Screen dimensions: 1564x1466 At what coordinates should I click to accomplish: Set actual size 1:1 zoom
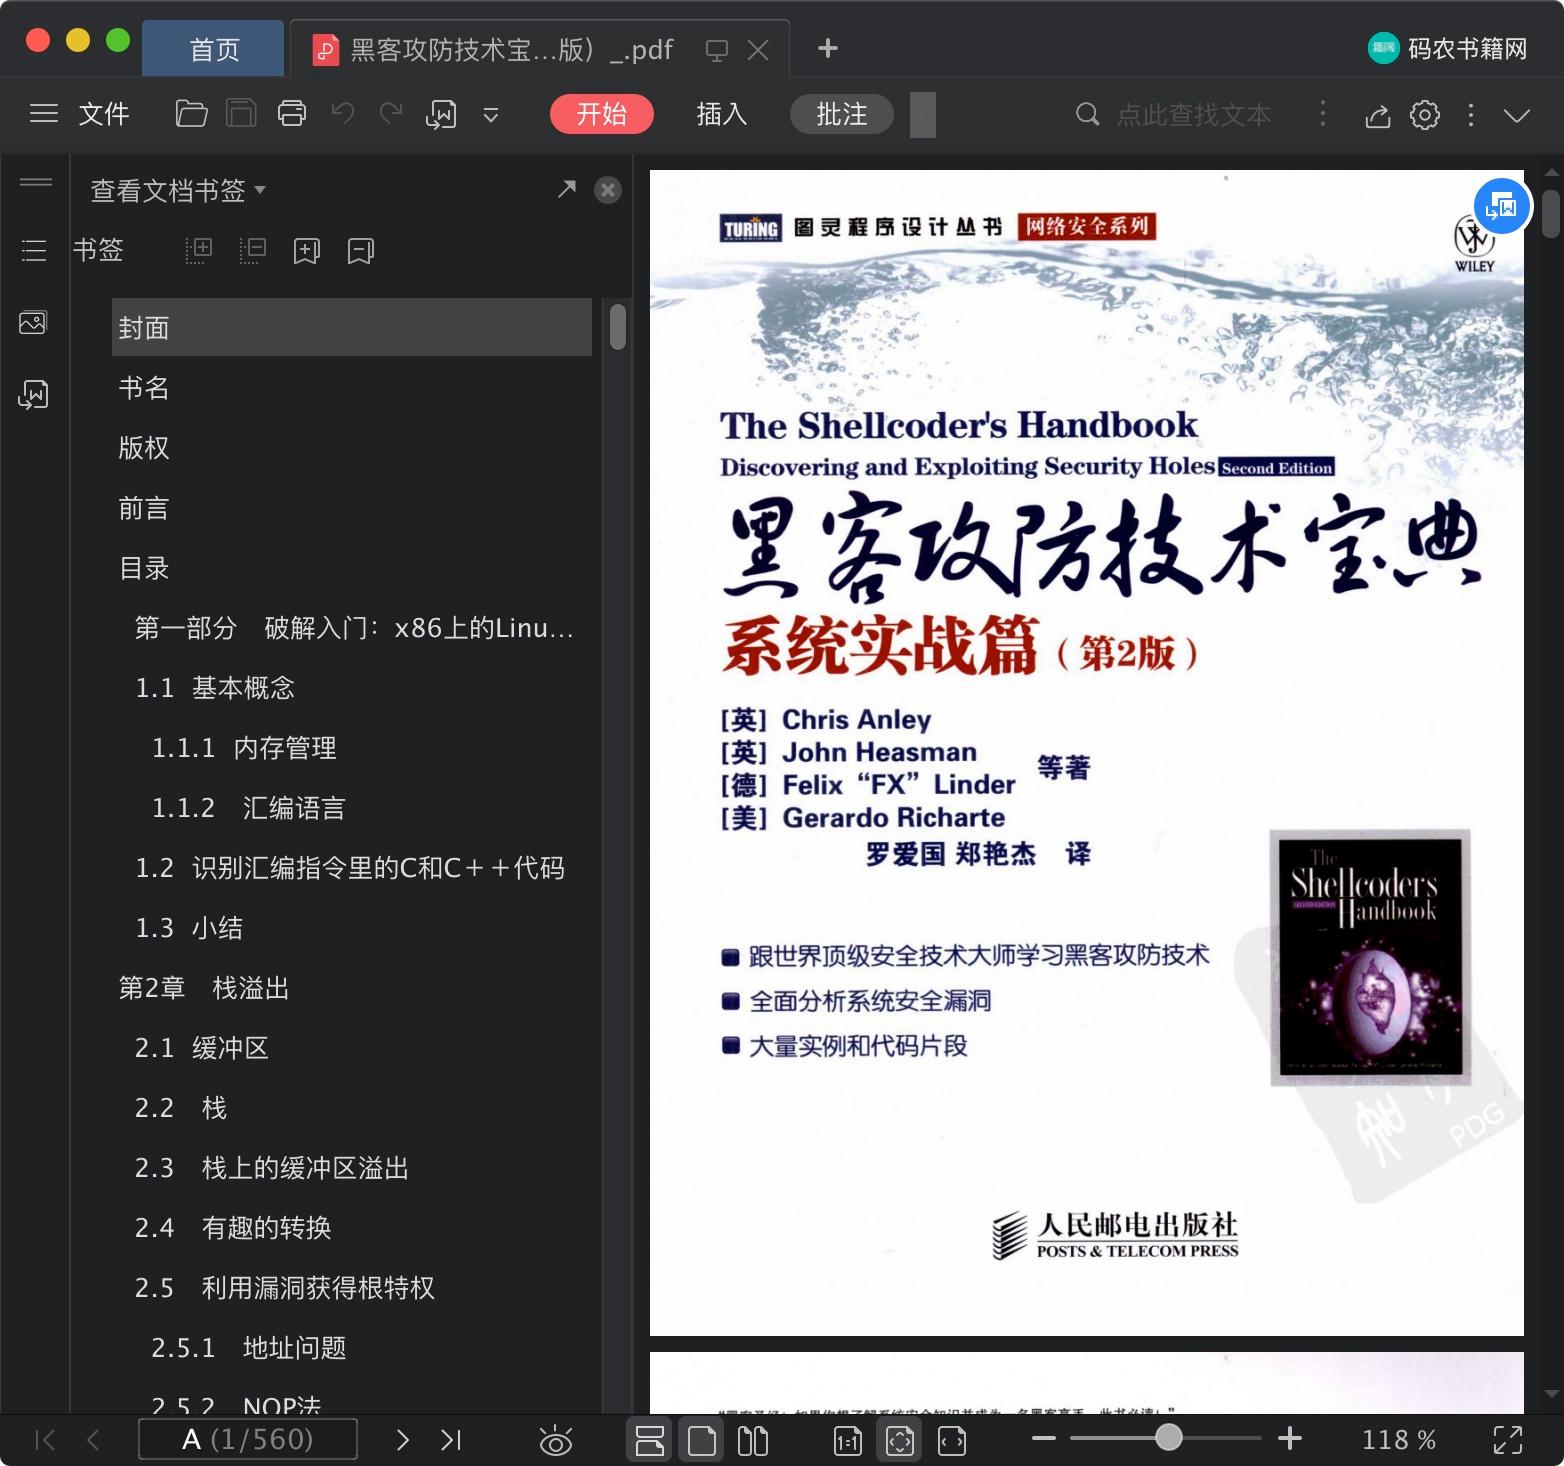coord(848,1440)
